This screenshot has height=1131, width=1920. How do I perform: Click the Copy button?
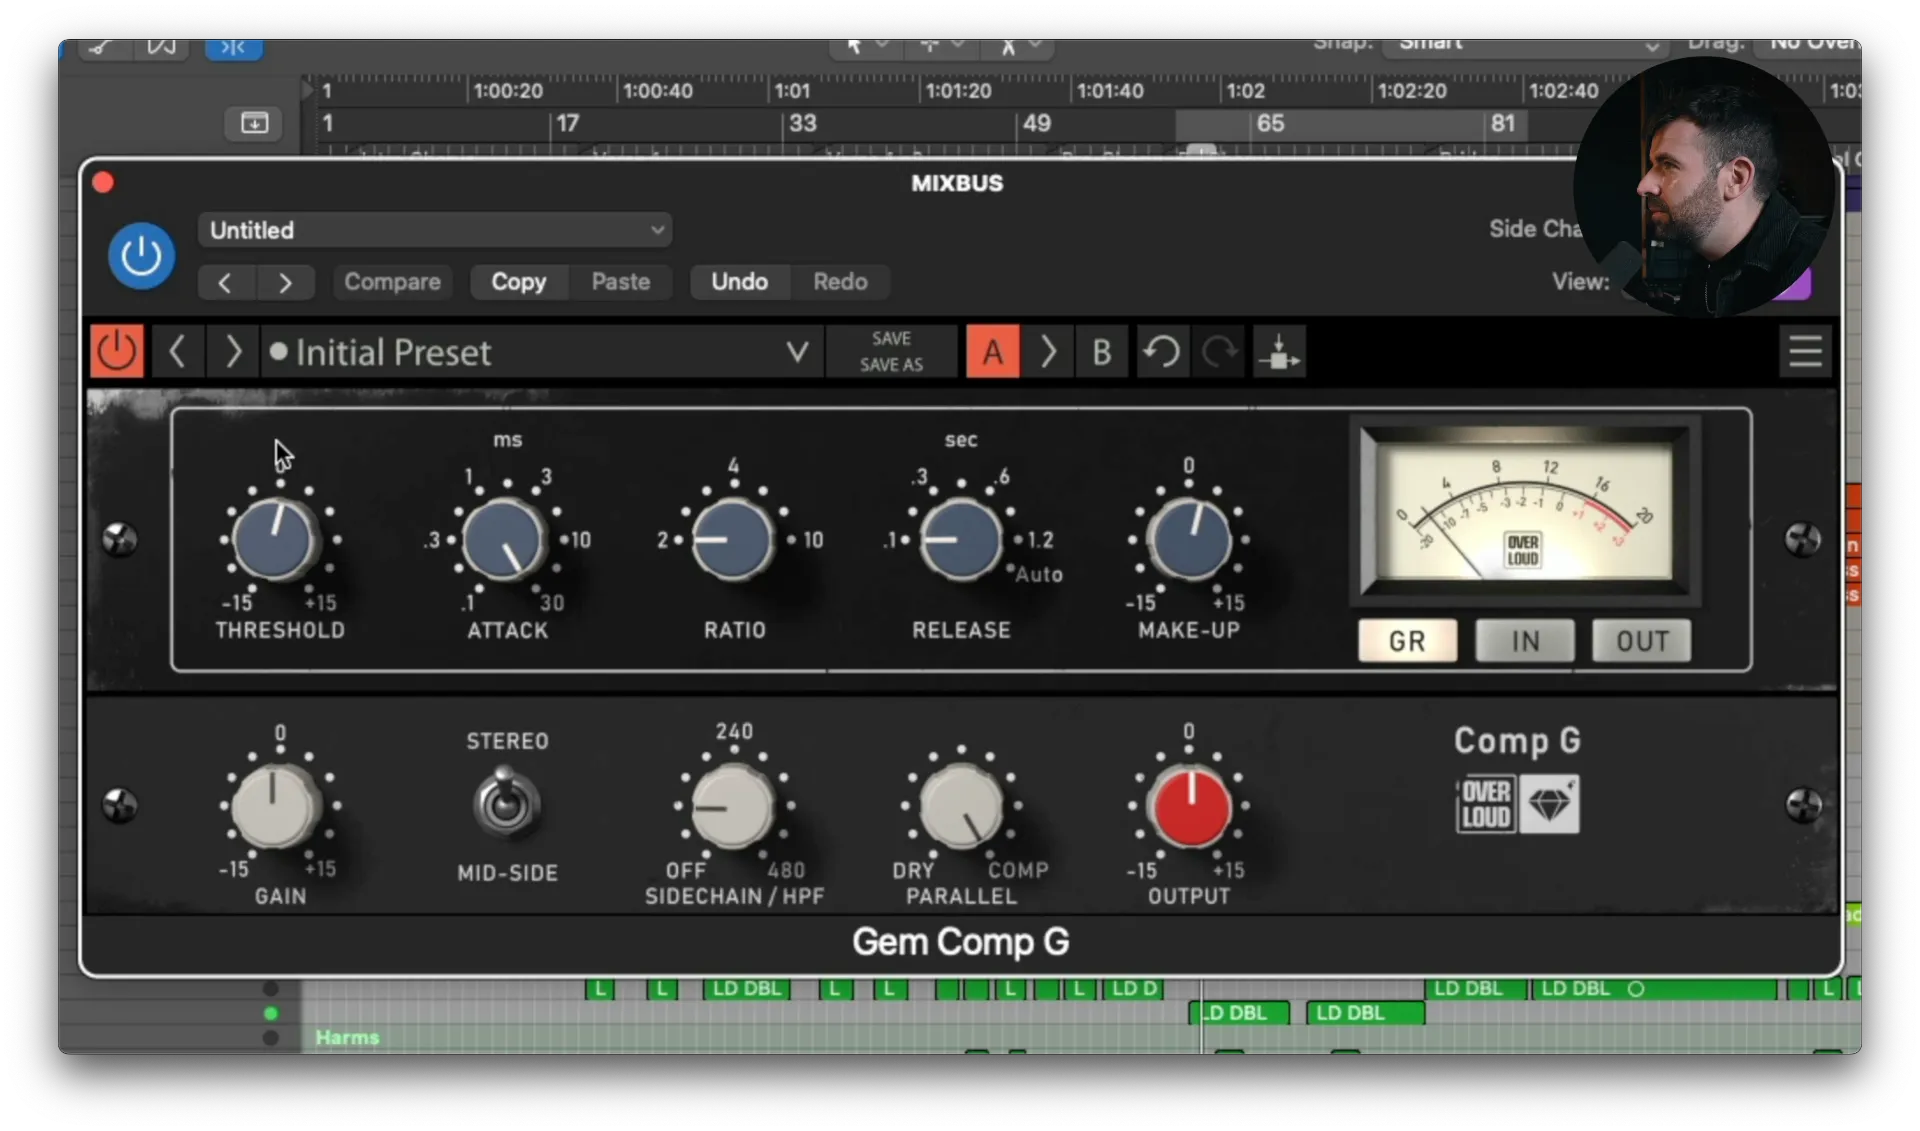tap(518, 282)
